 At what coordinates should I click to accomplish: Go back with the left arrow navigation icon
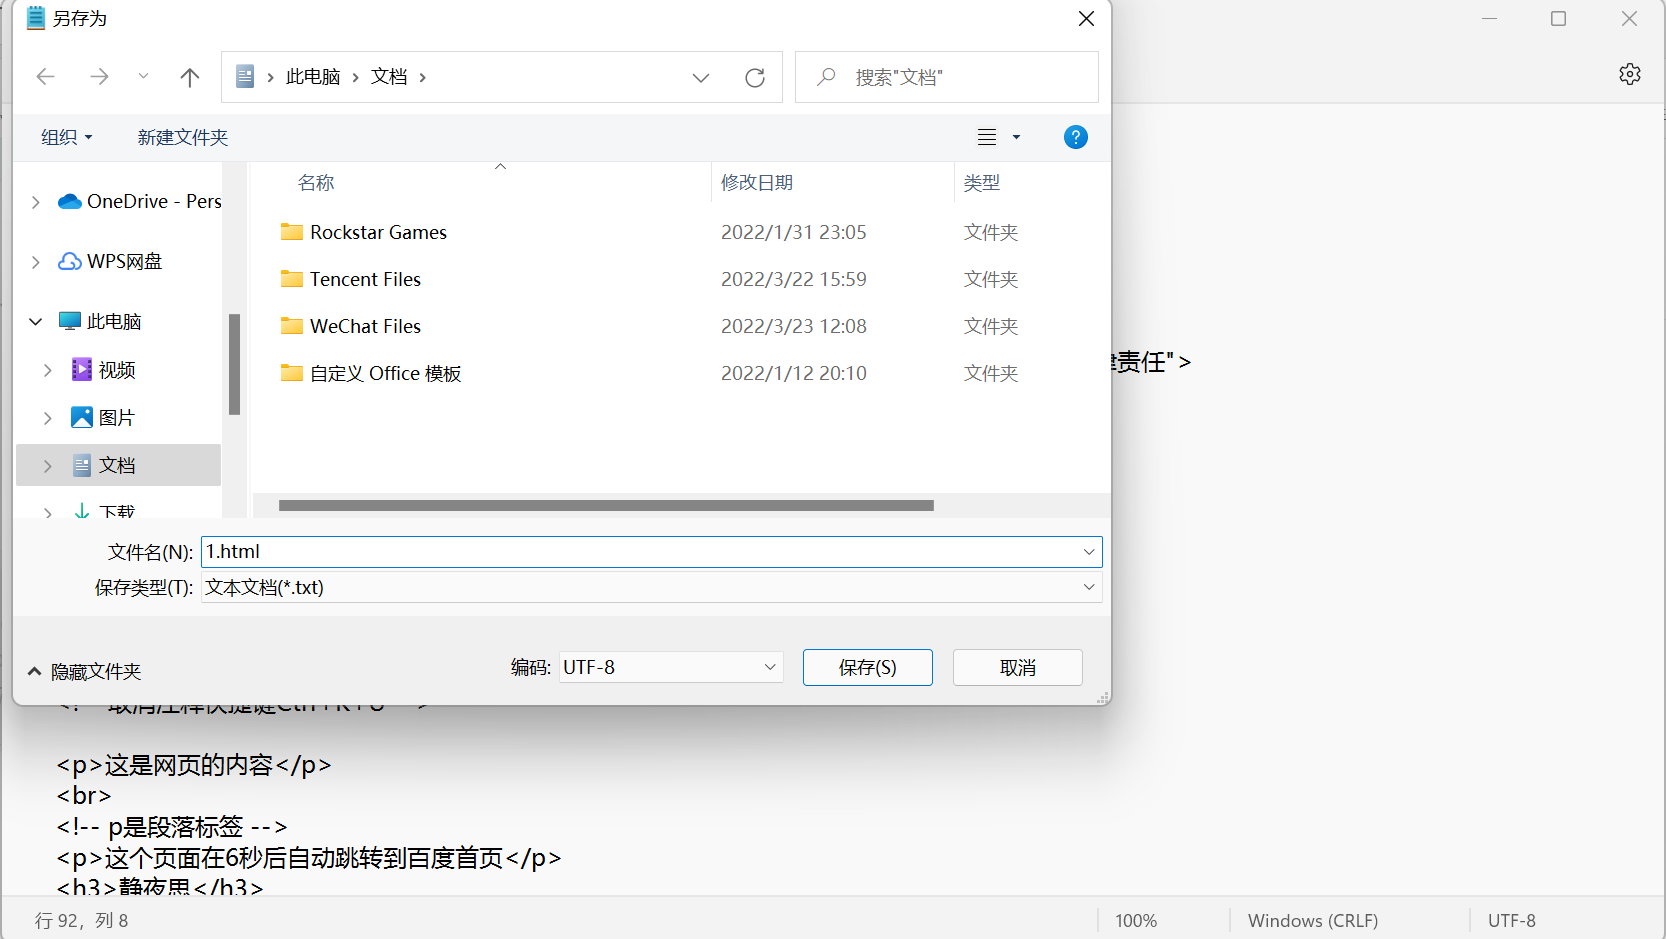pos(45,77)
